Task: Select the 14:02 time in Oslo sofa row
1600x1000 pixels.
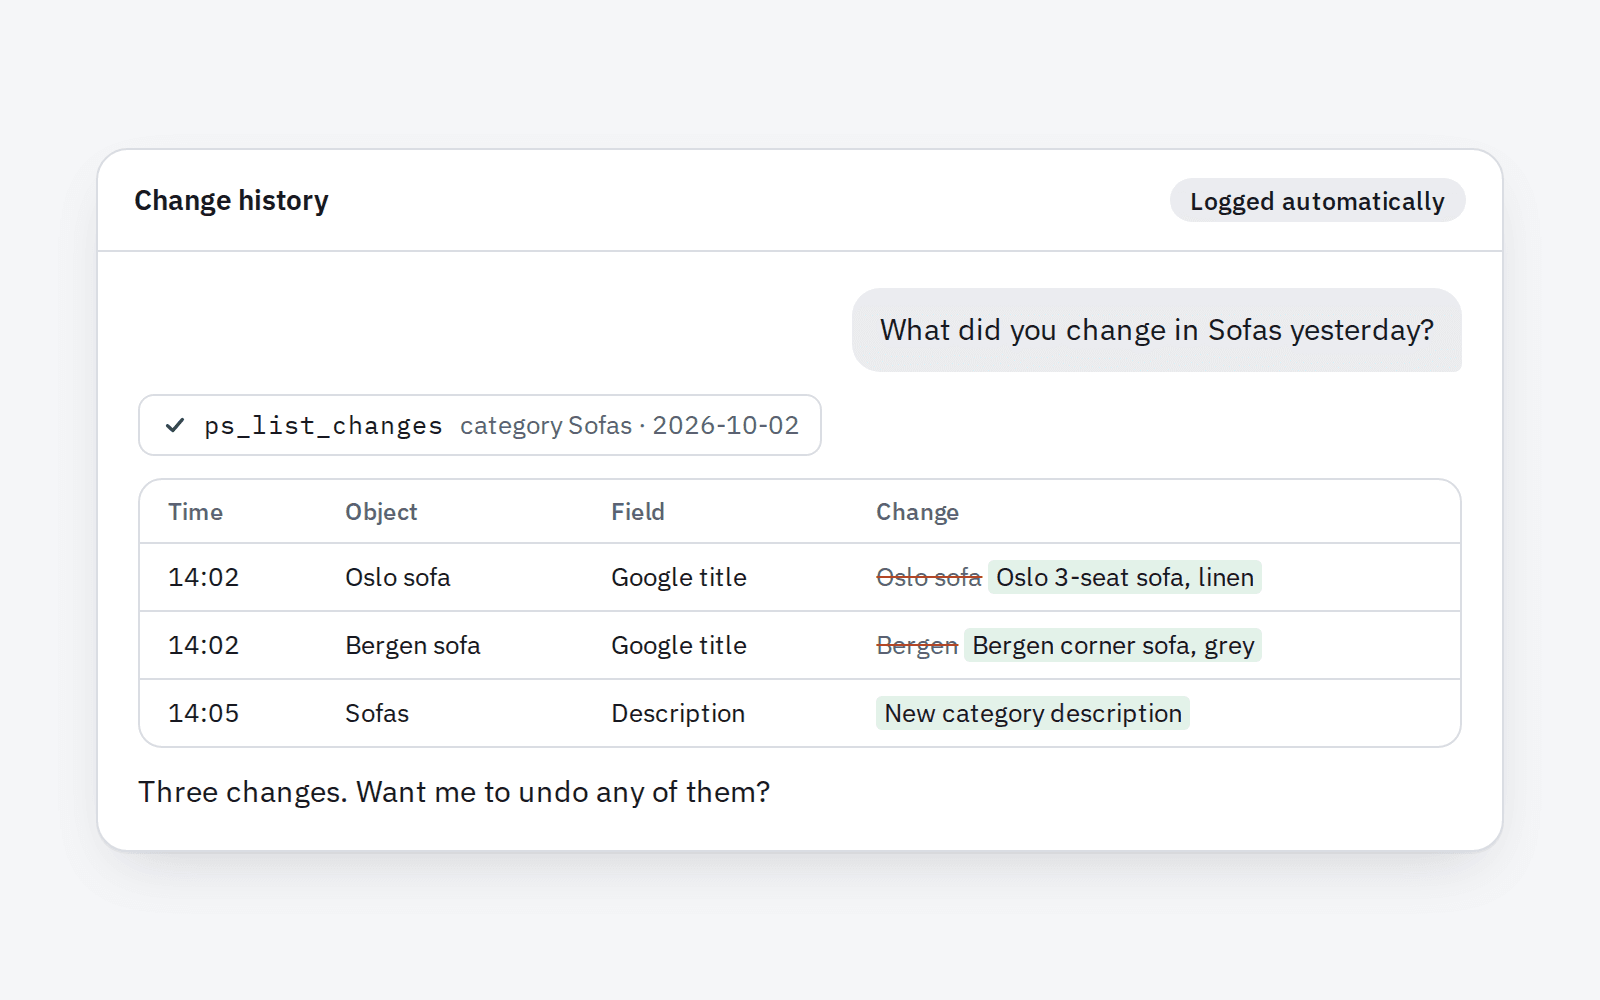Action: click(x=204, y=578)
